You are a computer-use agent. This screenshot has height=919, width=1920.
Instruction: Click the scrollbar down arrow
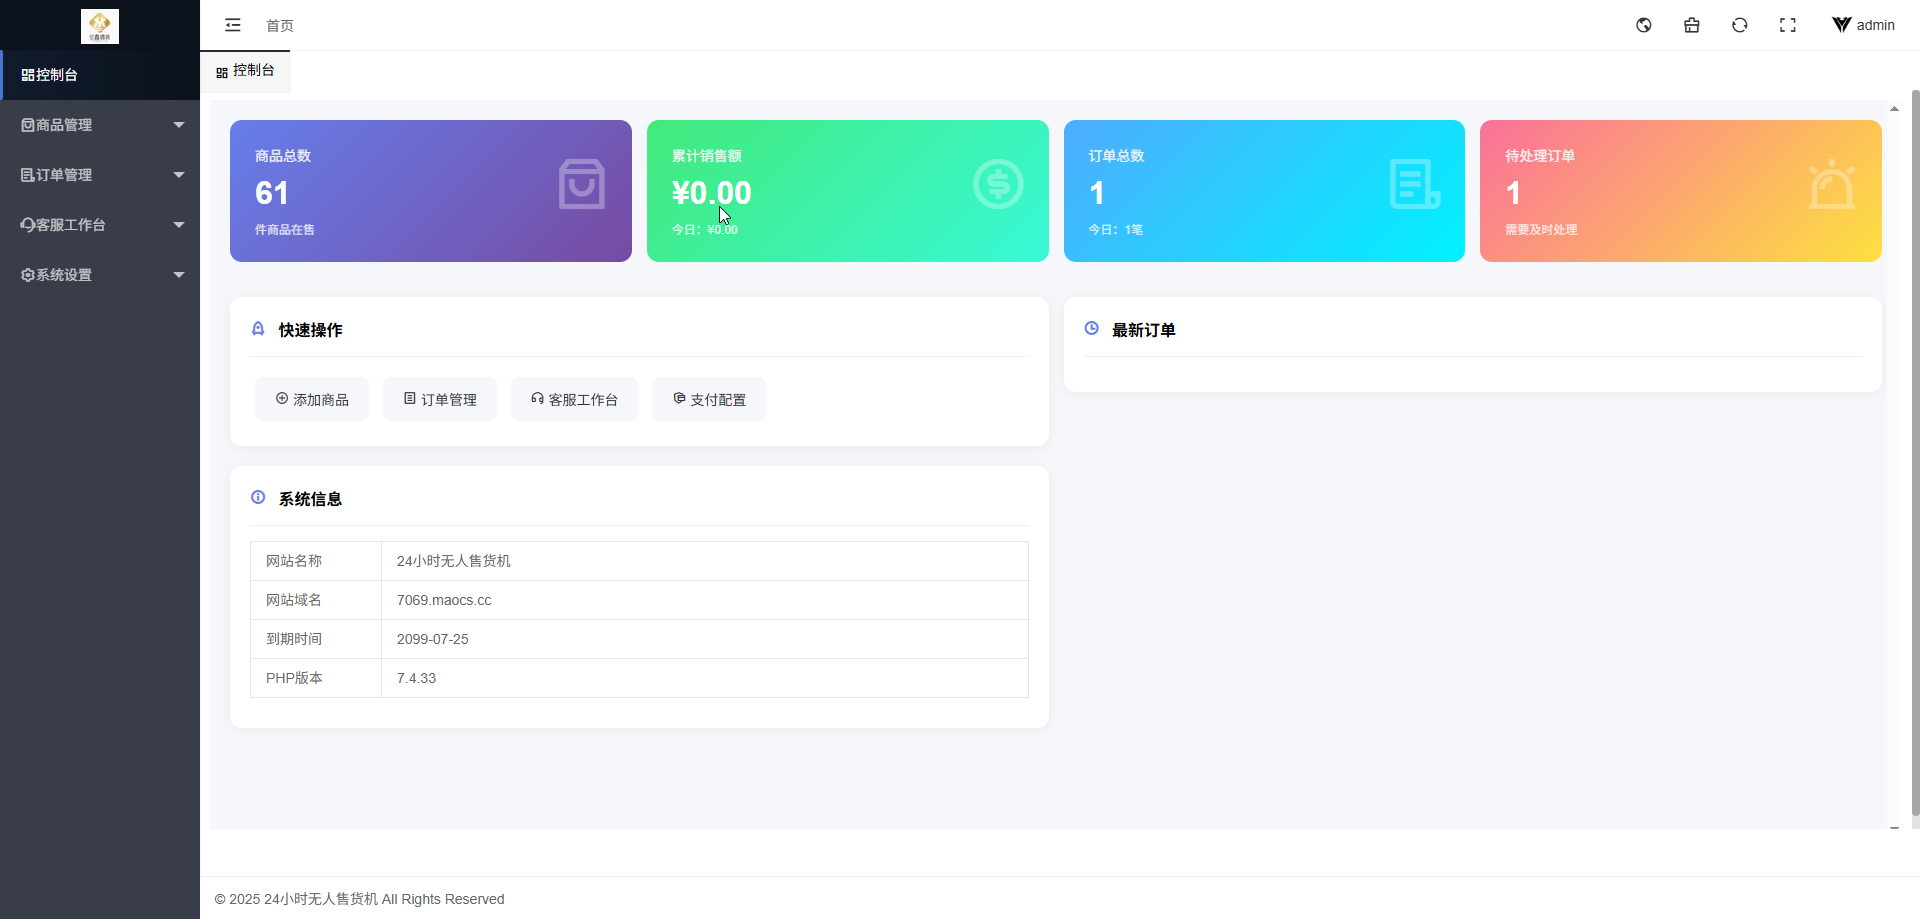(1894, 828)
